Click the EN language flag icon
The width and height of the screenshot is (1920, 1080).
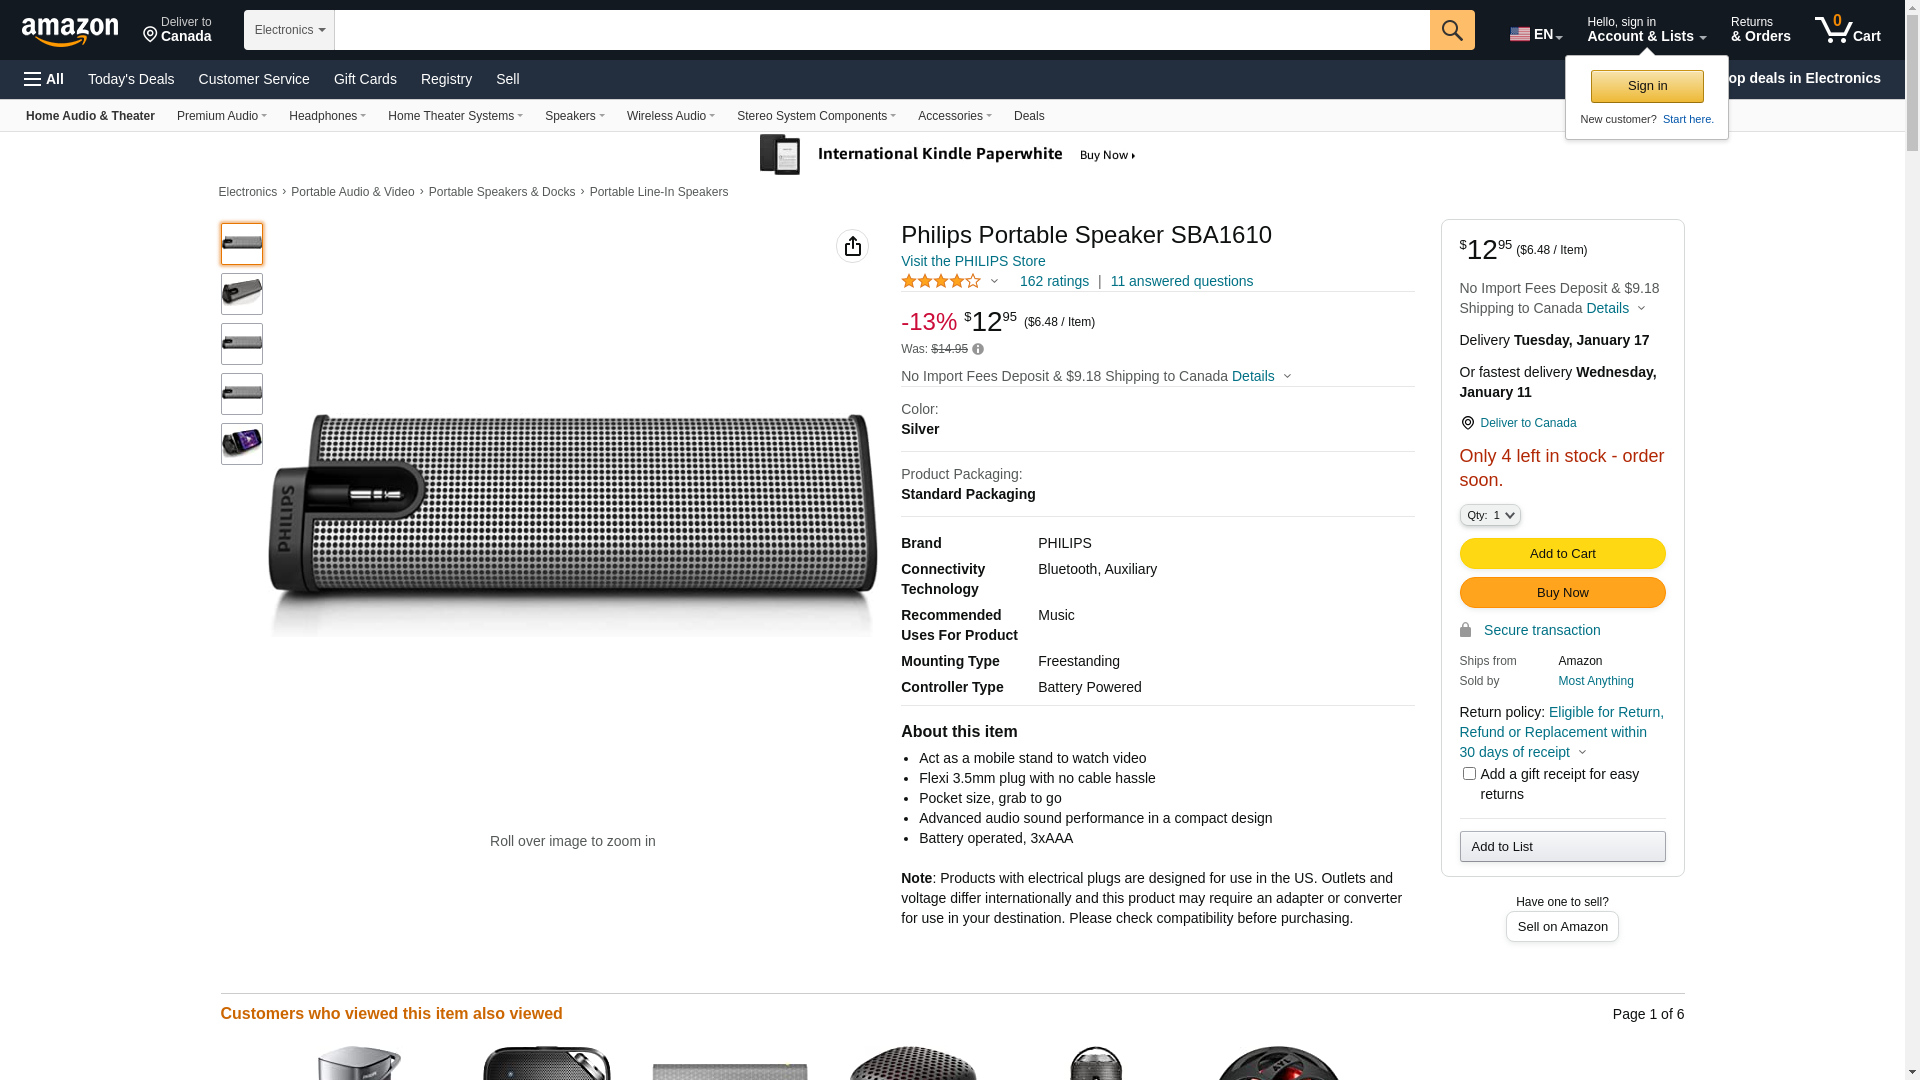(1520, 34)
